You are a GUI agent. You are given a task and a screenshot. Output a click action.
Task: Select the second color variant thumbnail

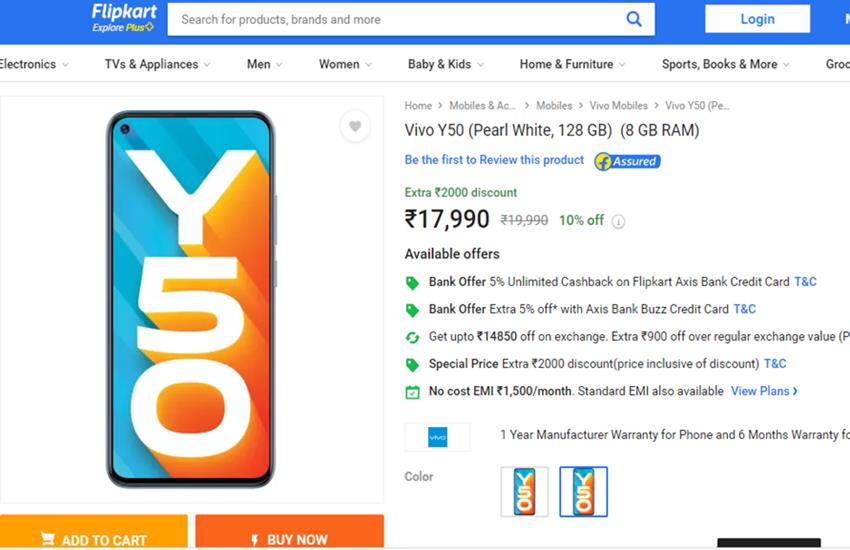[x=583, y=492]
